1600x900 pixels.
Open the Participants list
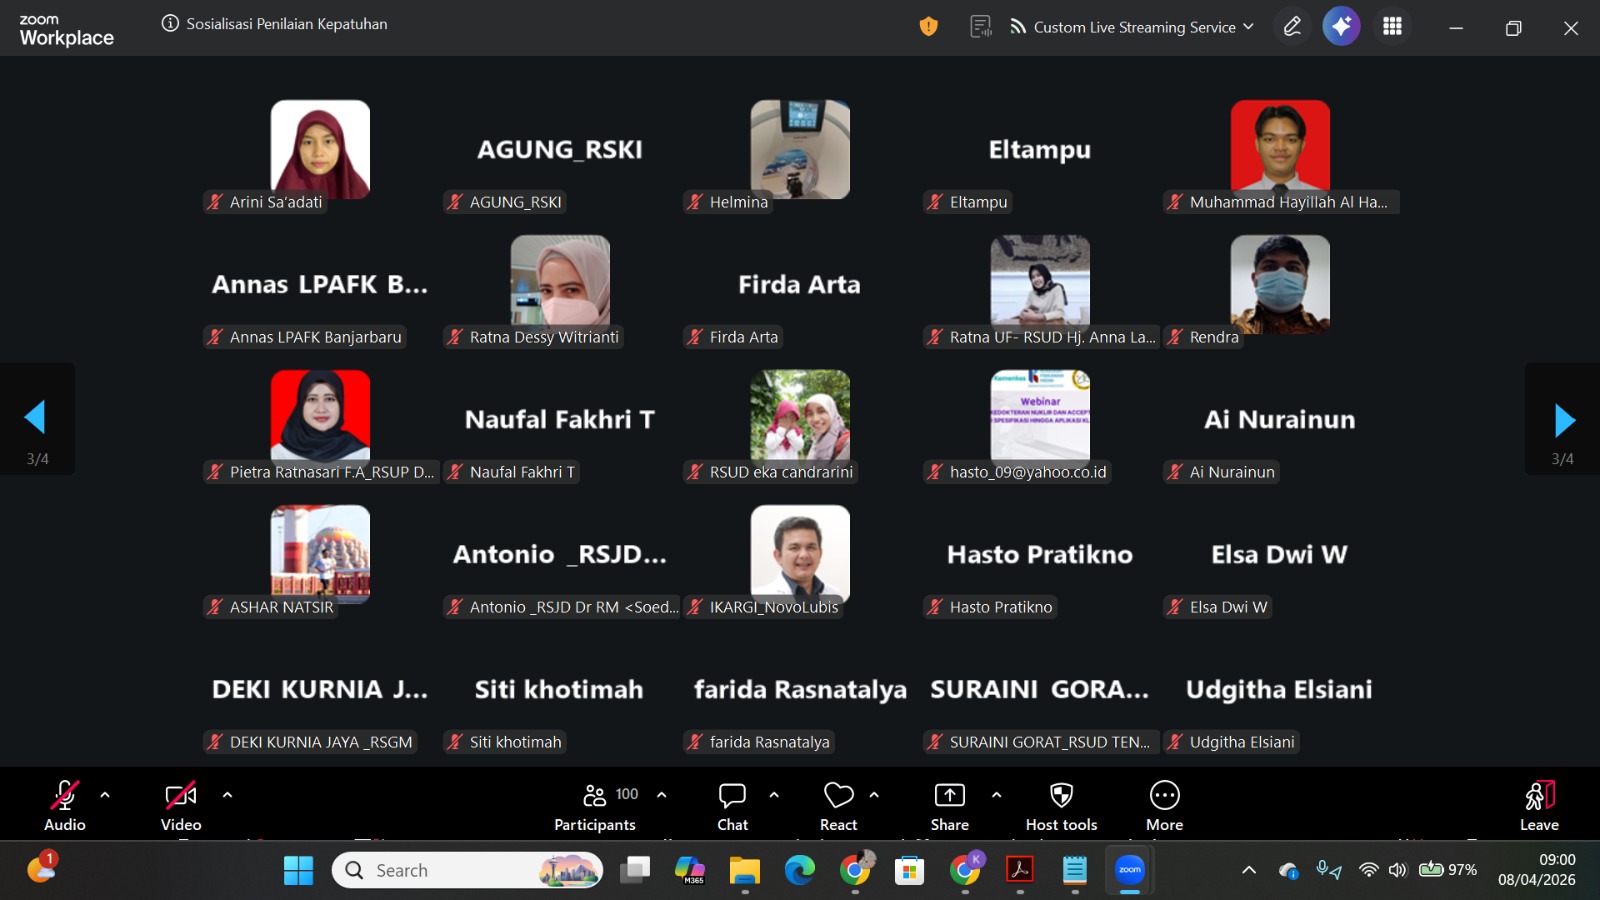[595, 806]
